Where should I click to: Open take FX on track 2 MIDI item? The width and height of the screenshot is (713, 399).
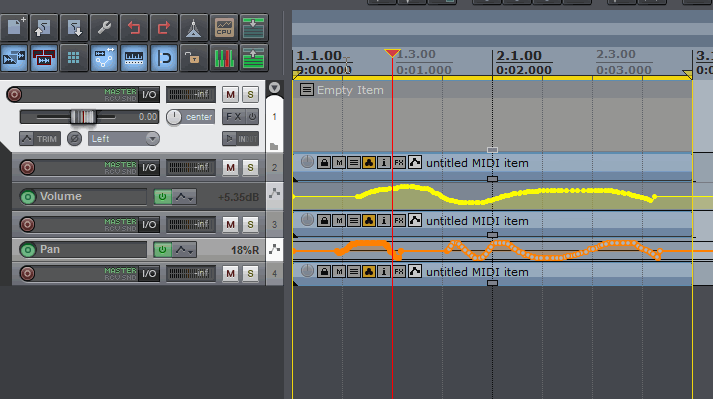pos(399,162)
